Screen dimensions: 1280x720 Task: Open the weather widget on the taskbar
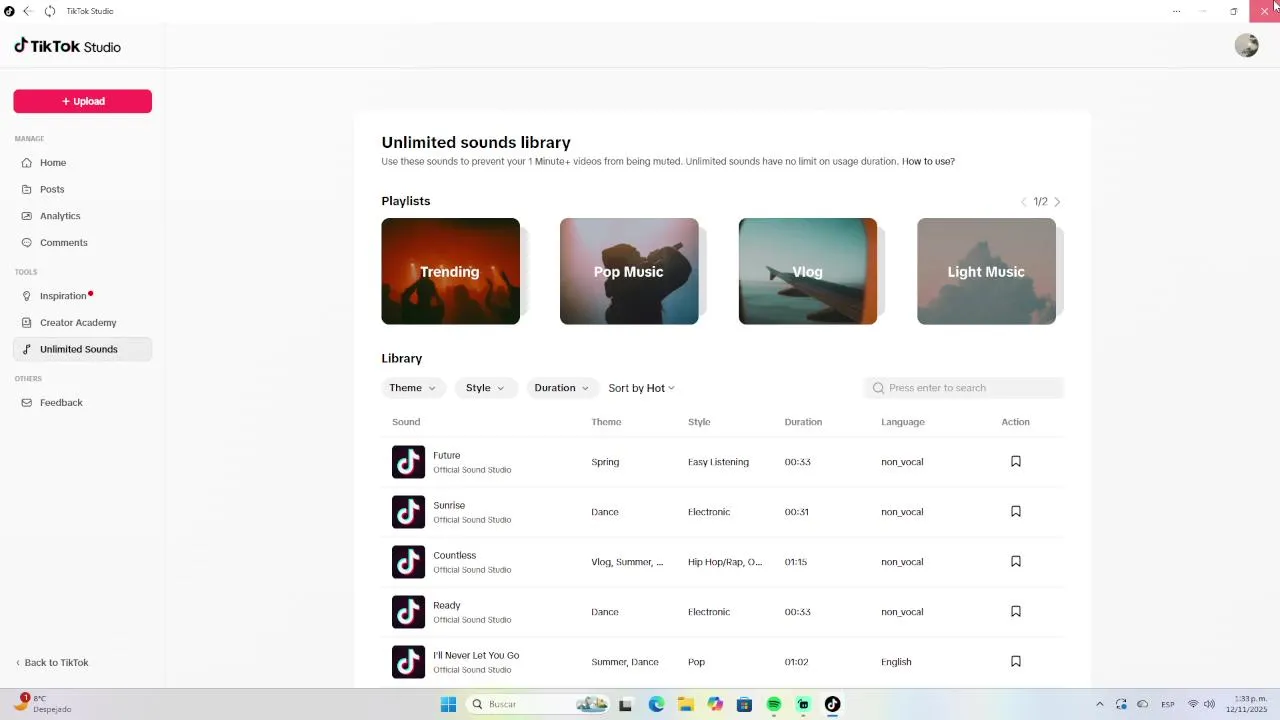tap(42, 704)
